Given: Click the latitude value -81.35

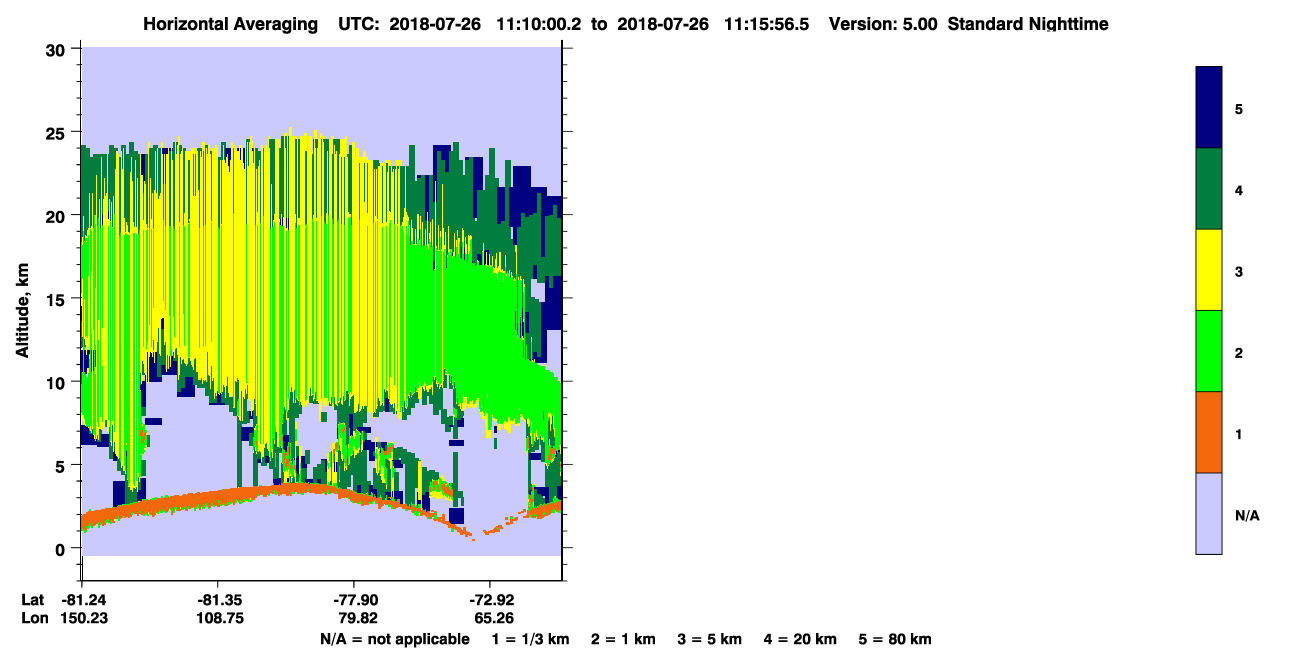Looking at the screenshot, I should coord(218,599).
